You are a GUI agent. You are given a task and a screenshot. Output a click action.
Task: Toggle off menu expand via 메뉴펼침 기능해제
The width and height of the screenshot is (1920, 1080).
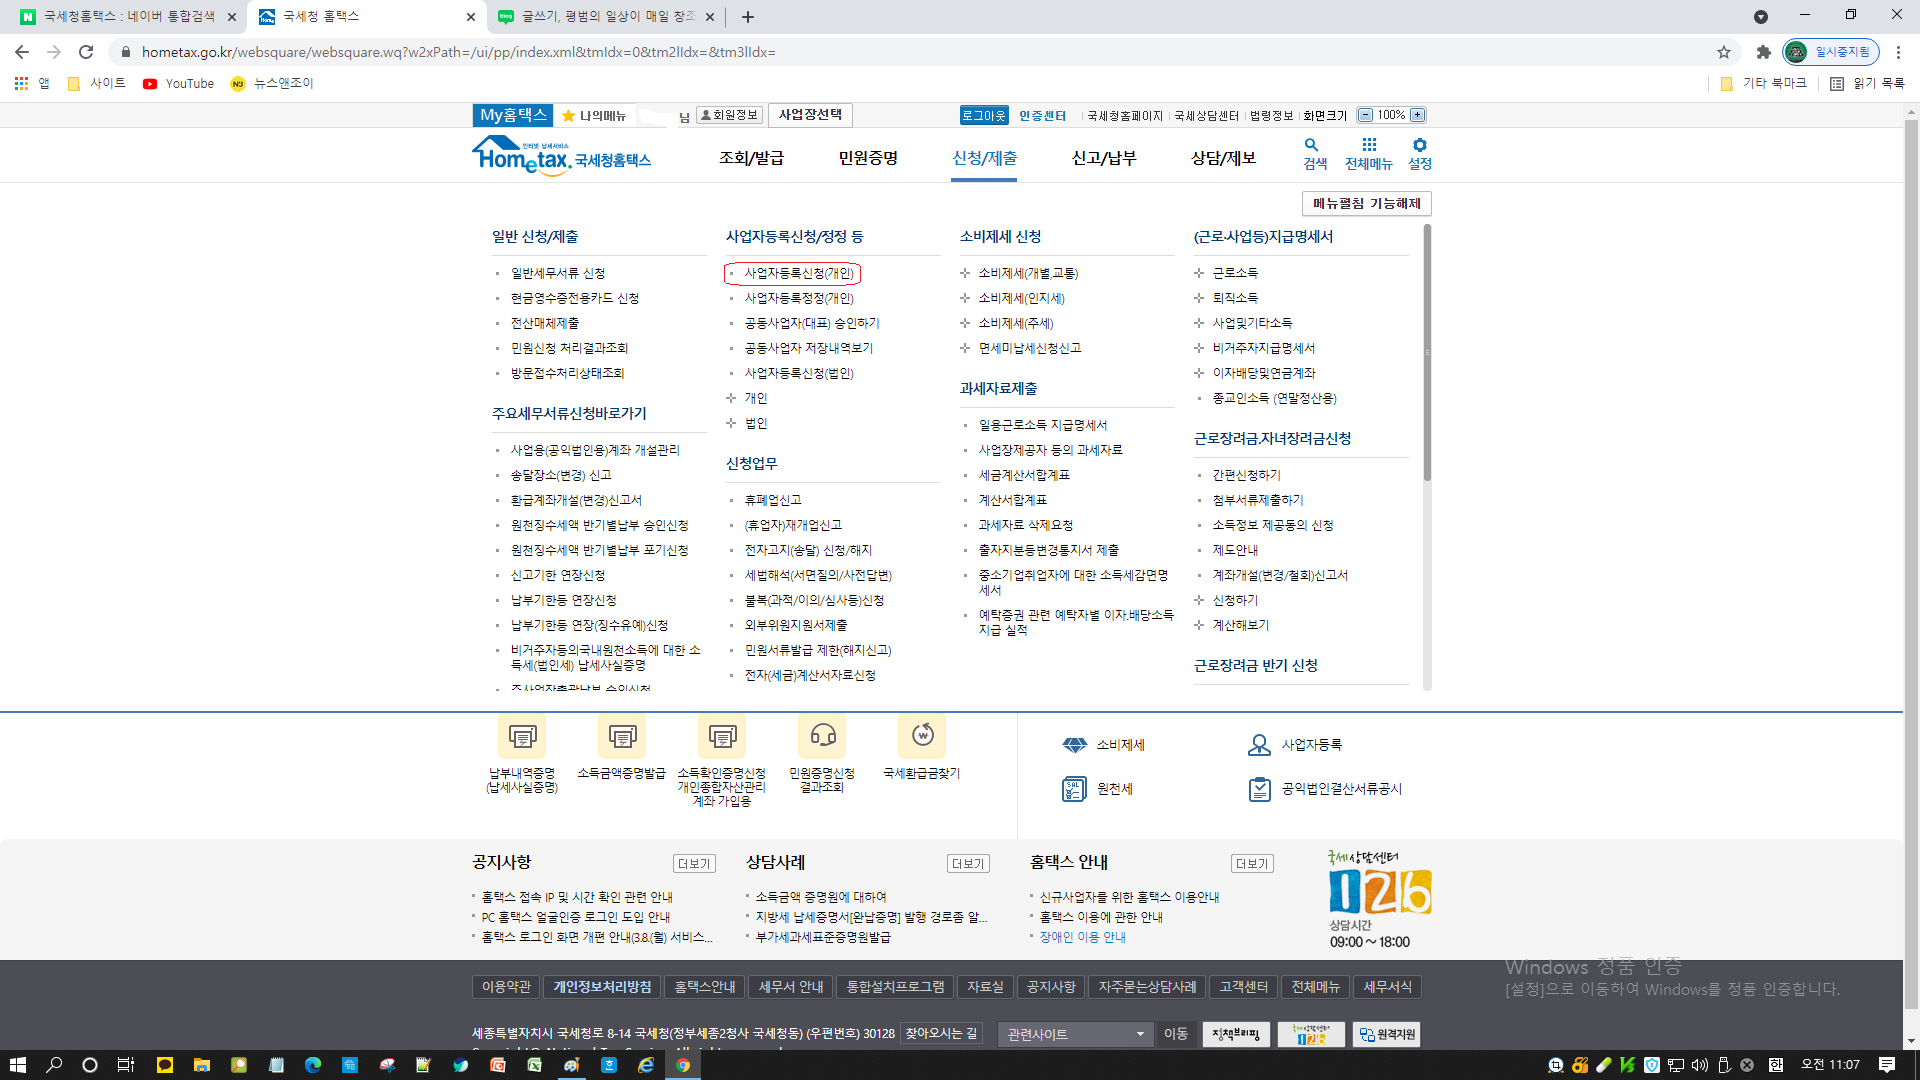pyautogui.click(x=1366, y=204)
